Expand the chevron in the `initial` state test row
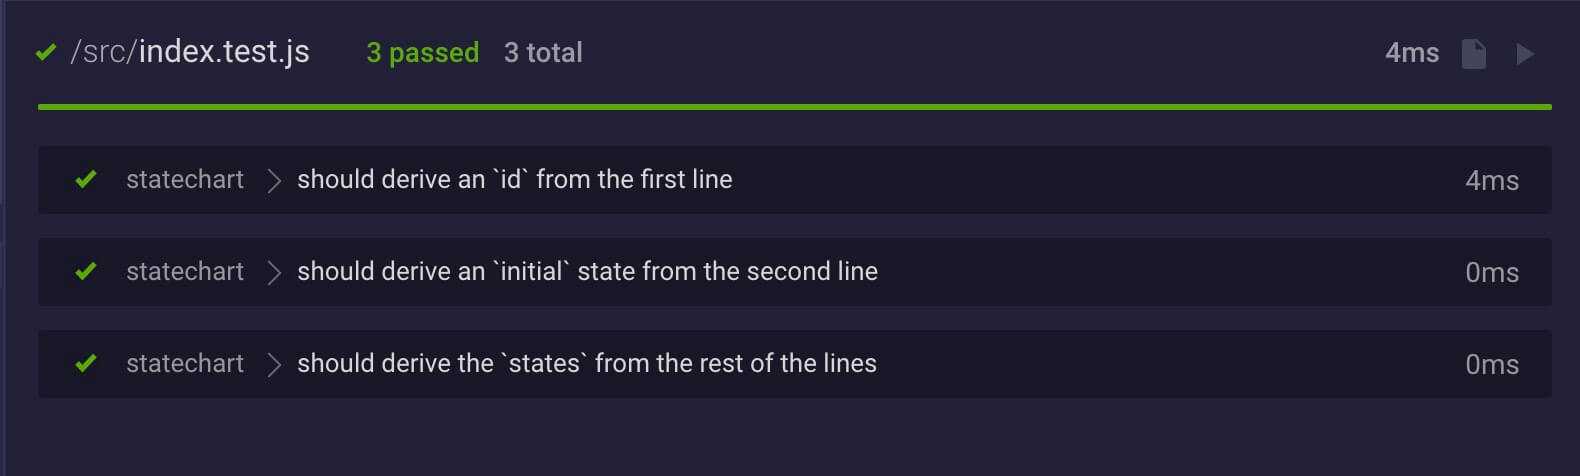Screen dimensions: 1580x476 tap(274, 272)
